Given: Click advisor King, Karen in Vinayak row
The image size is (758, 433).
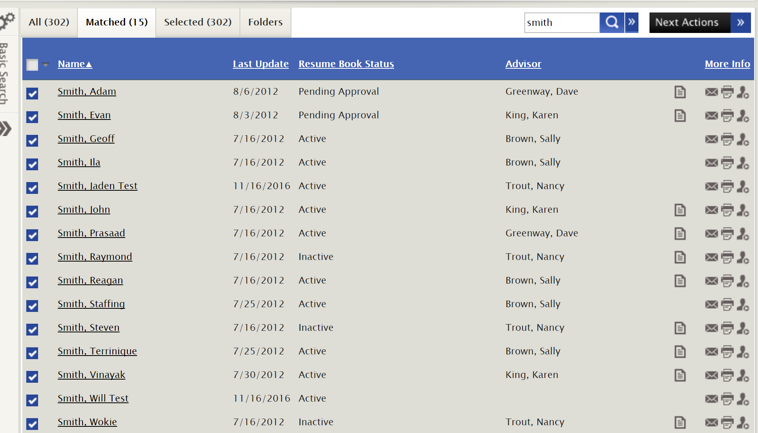Looking at the screenshot, I should coord(532,375).
